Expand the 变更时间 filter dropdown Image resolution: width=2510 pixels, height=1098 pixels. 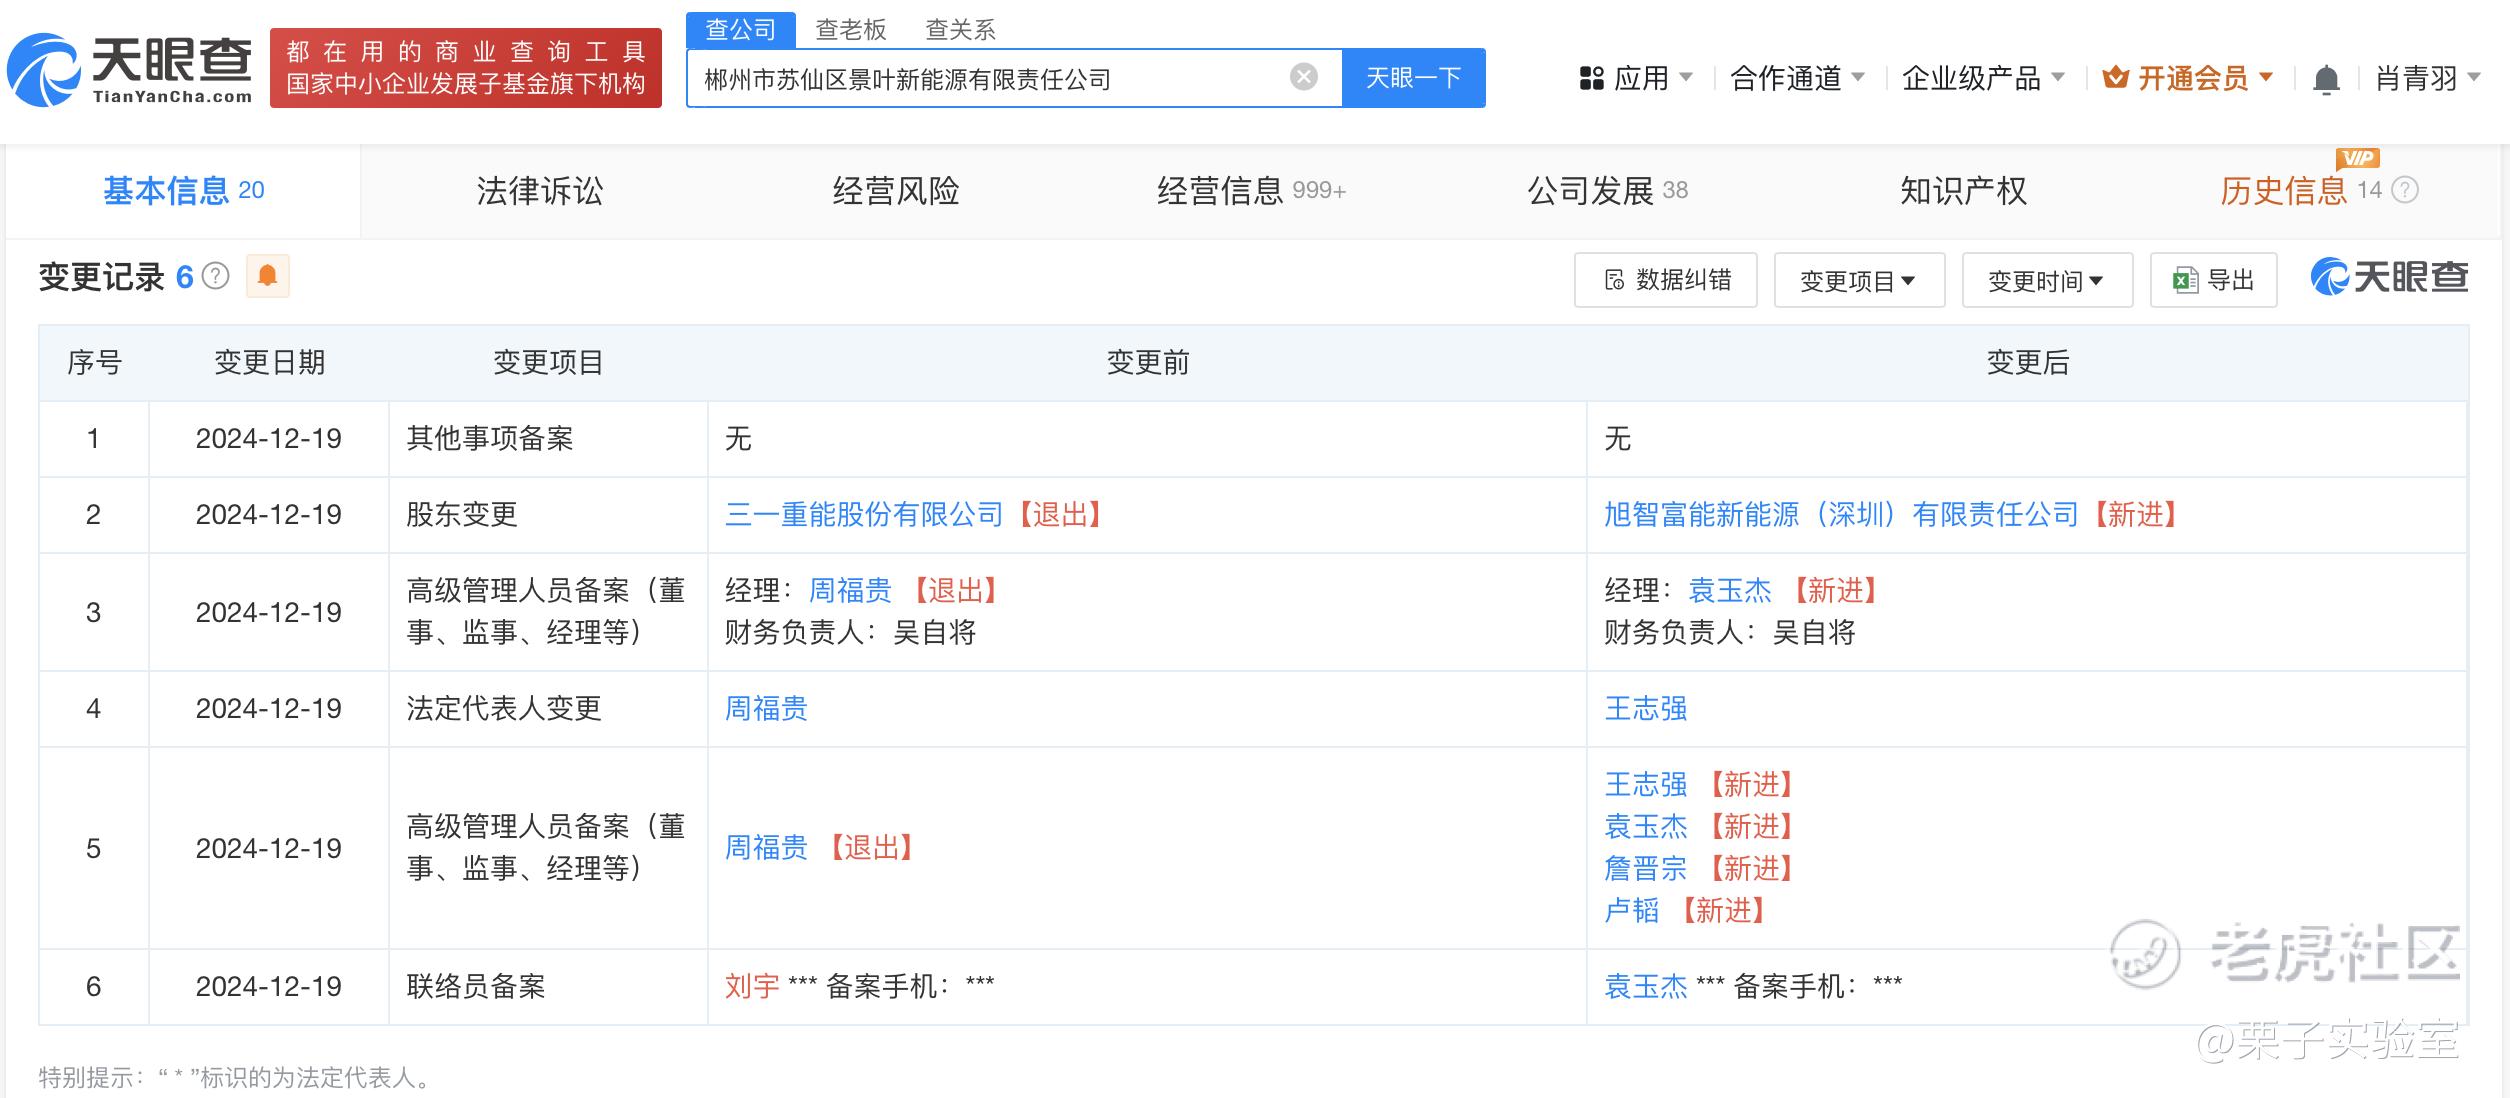click(2046, 281)
